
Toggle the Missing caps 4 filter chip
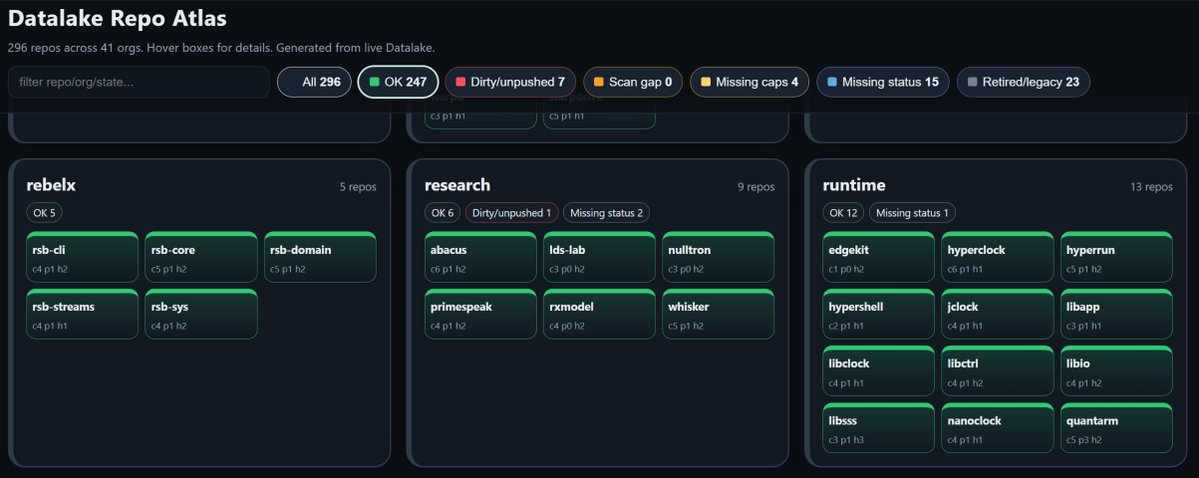click(749, 82)
